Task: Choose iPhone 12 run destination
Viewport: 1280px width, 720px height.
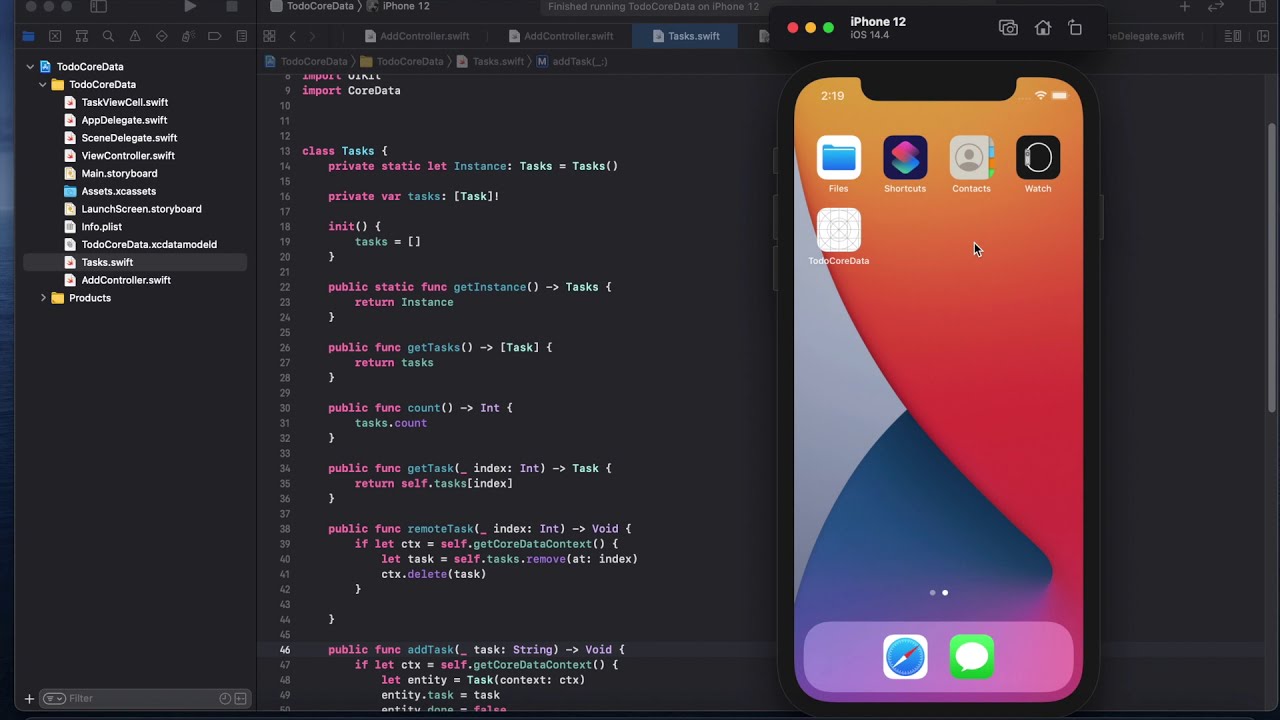Action: pos(399,6)
